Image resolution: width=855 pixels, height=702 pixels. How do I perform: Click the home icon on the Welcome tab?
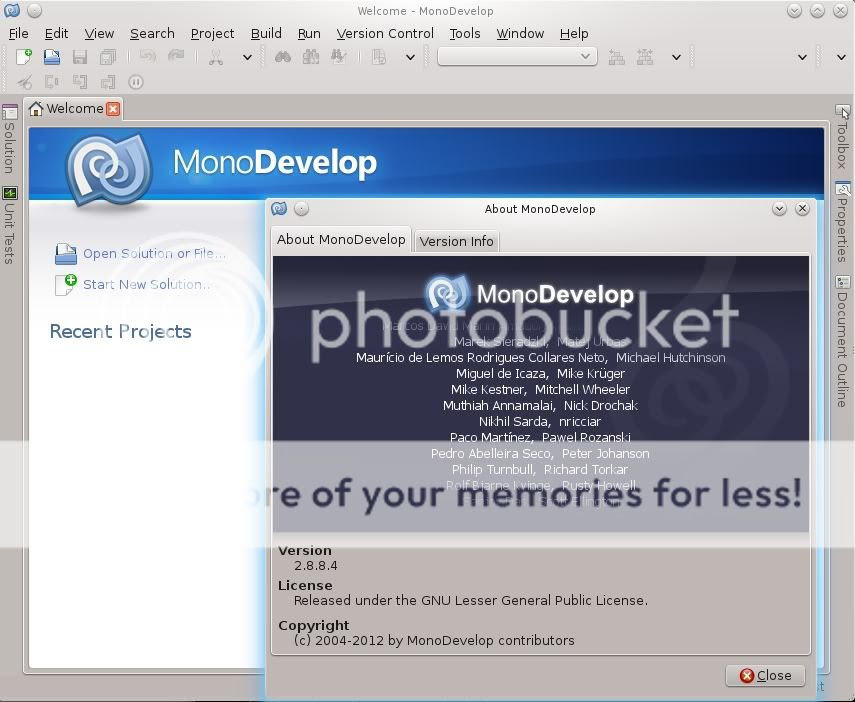click(36, 109)
